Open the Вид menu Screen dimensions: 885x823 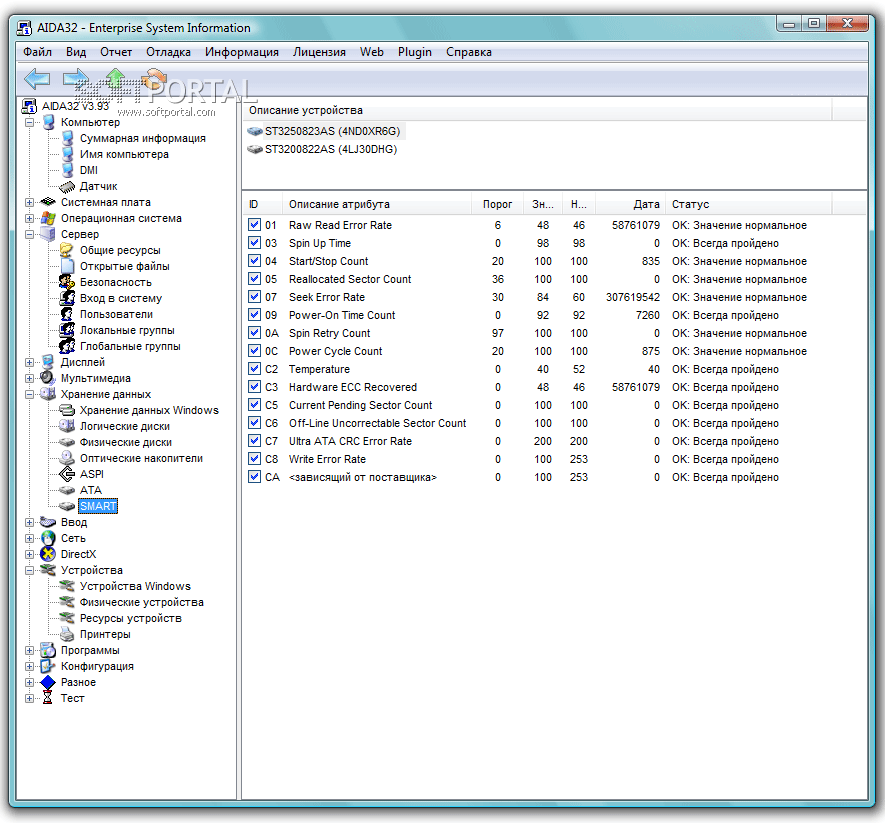click(x=76, y=52)
